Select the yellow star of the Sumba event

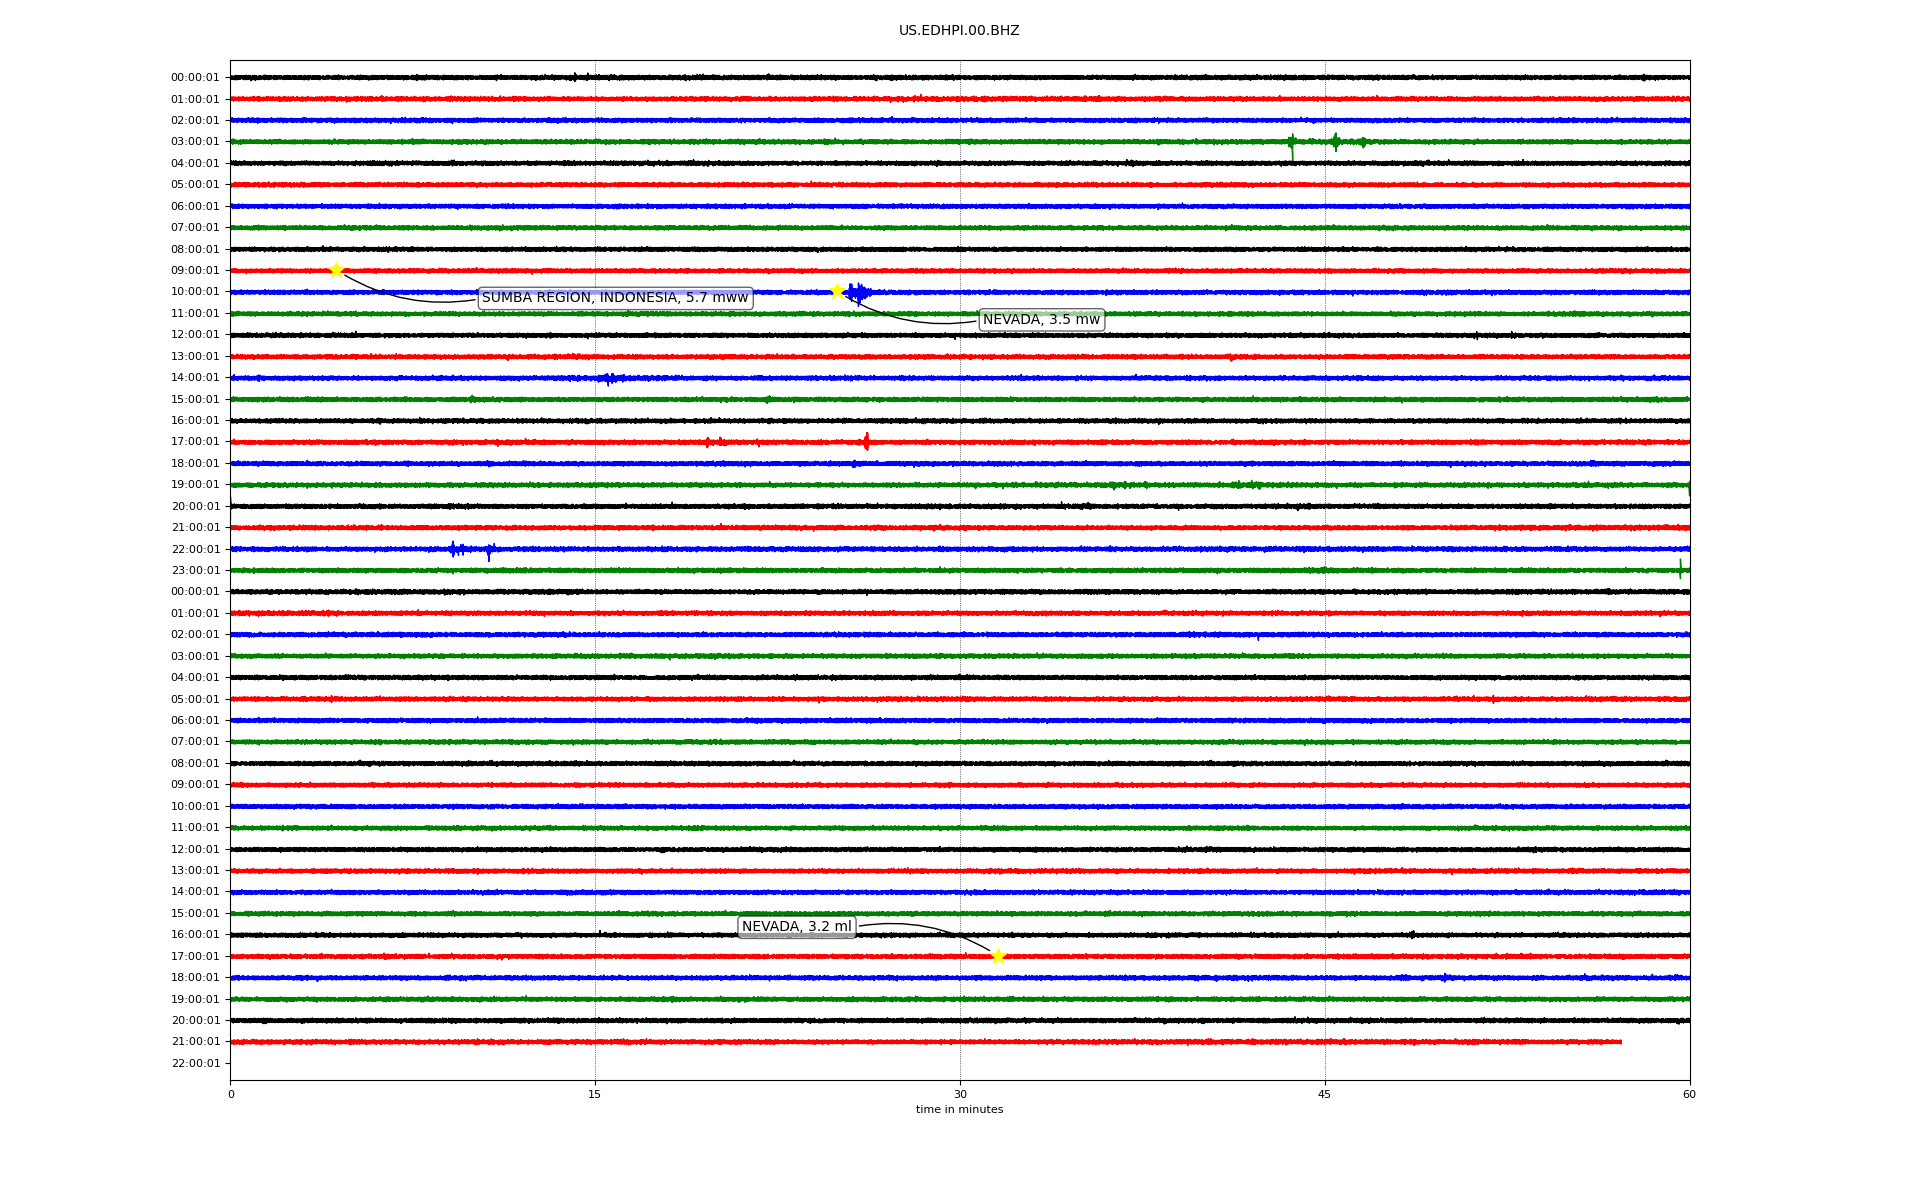(x=336, y=270)
